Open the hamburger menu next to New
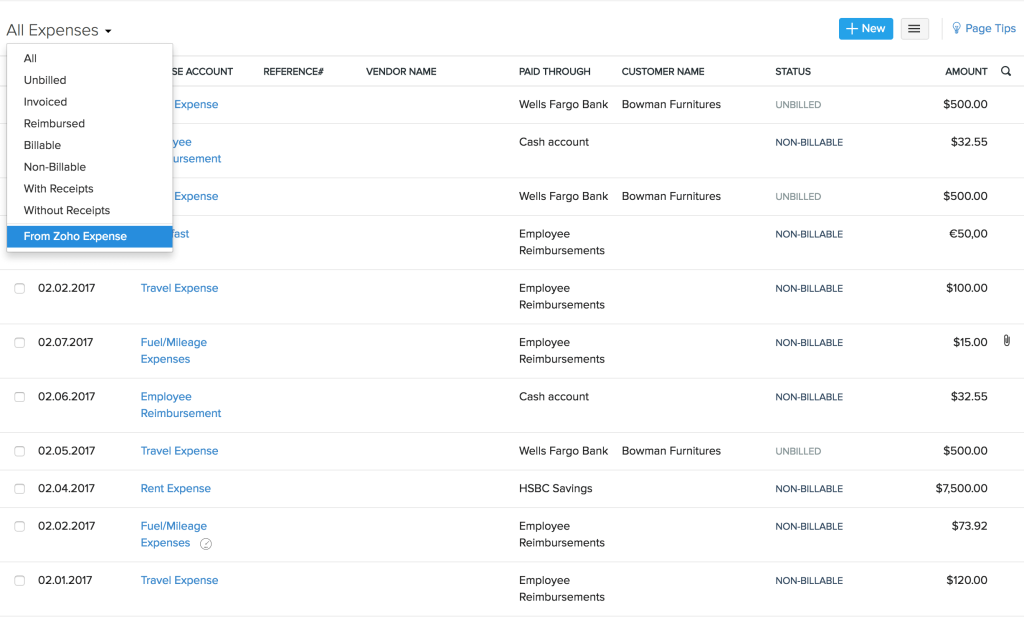This screenshot has height=622, width=1024. [914, 29]
